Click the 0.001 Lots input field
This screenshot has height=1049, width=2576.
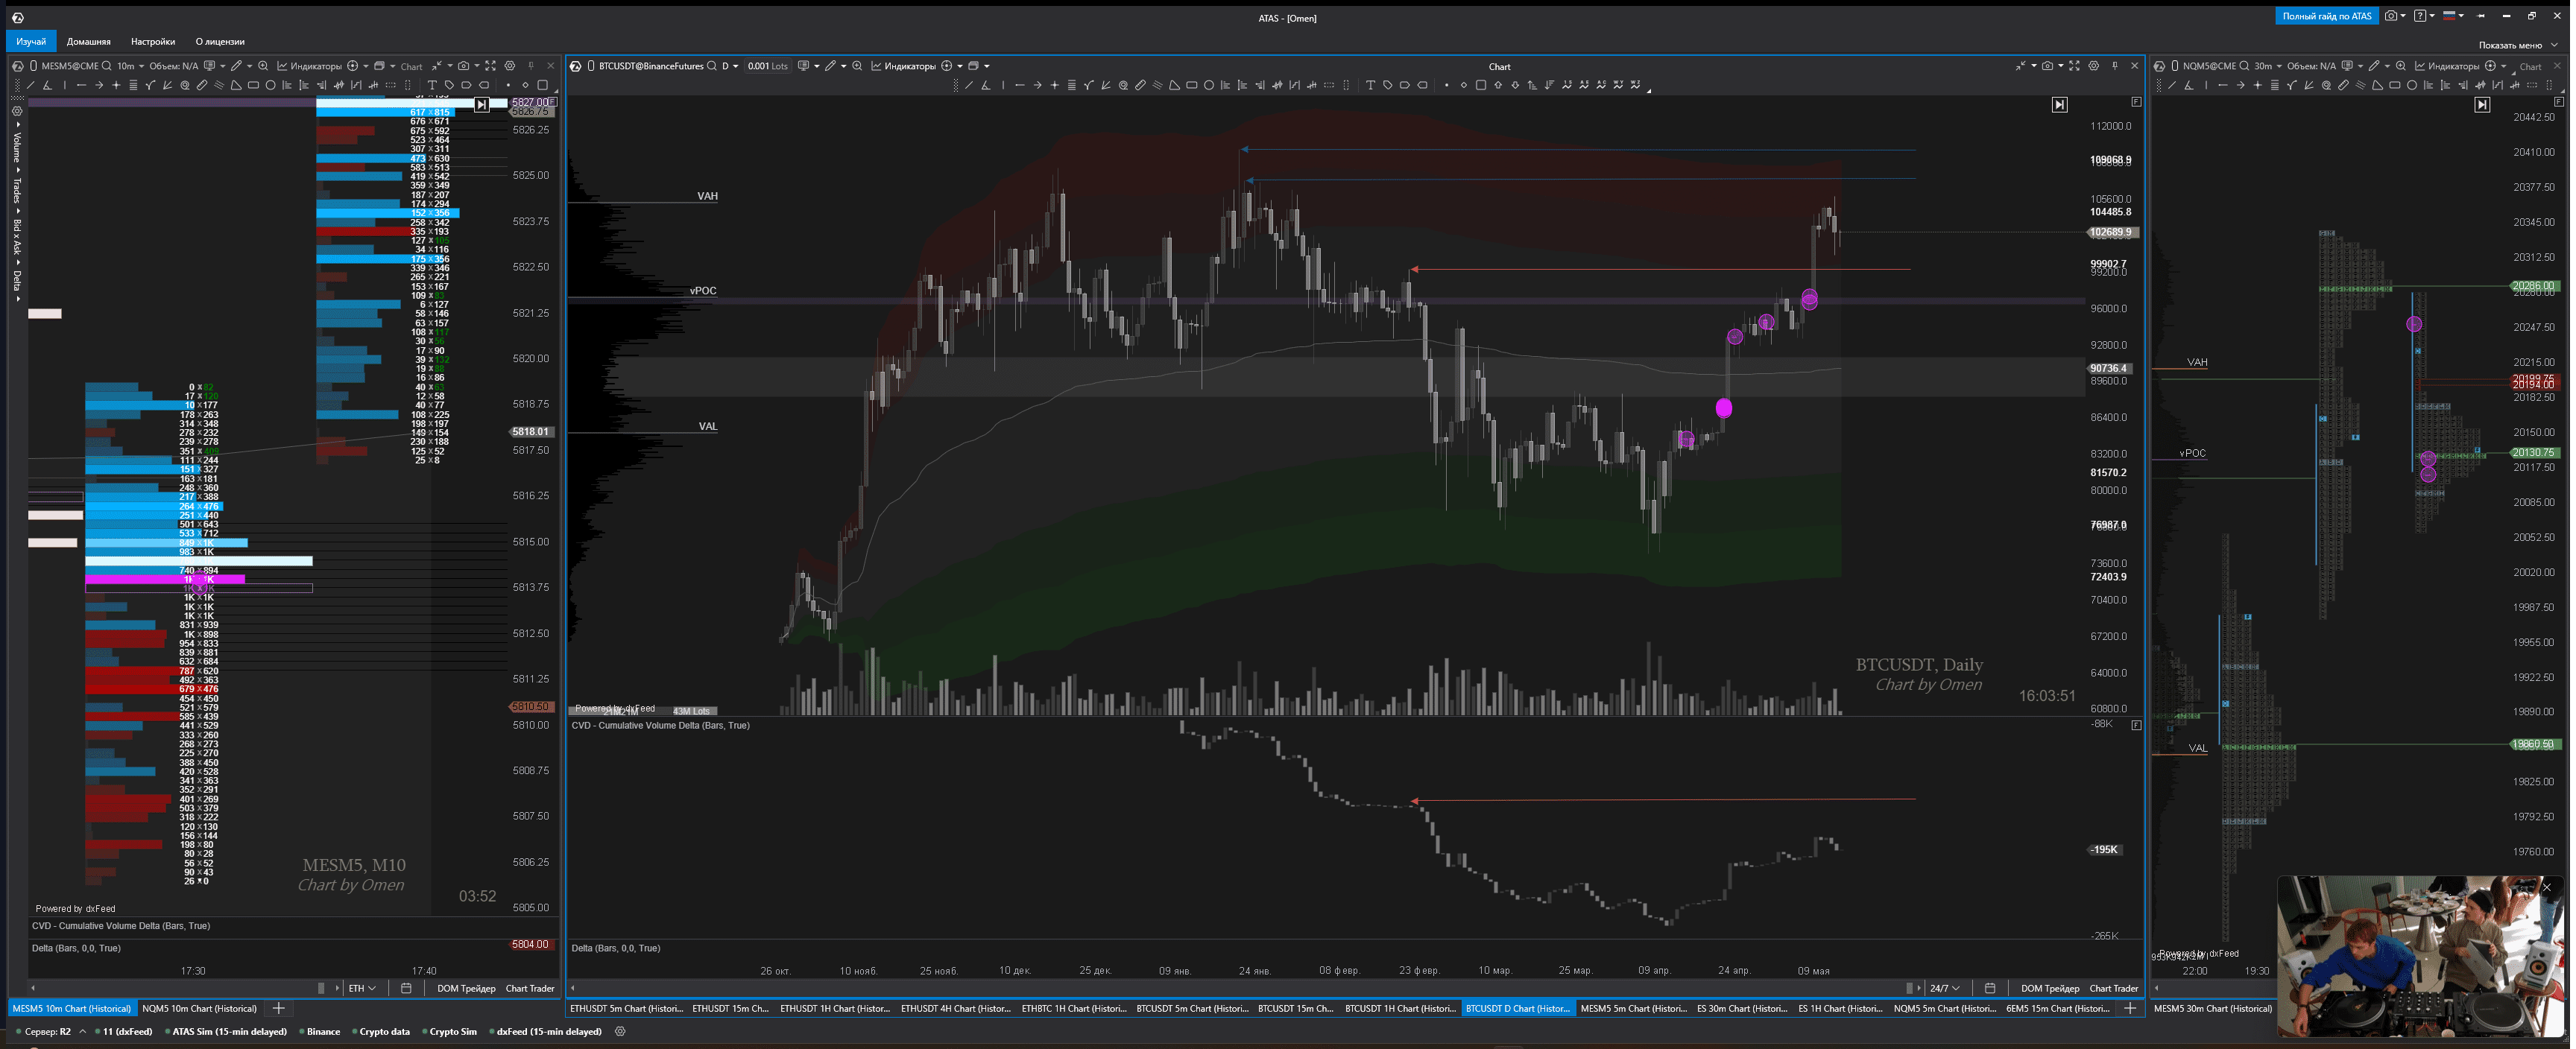click(768, 66)
